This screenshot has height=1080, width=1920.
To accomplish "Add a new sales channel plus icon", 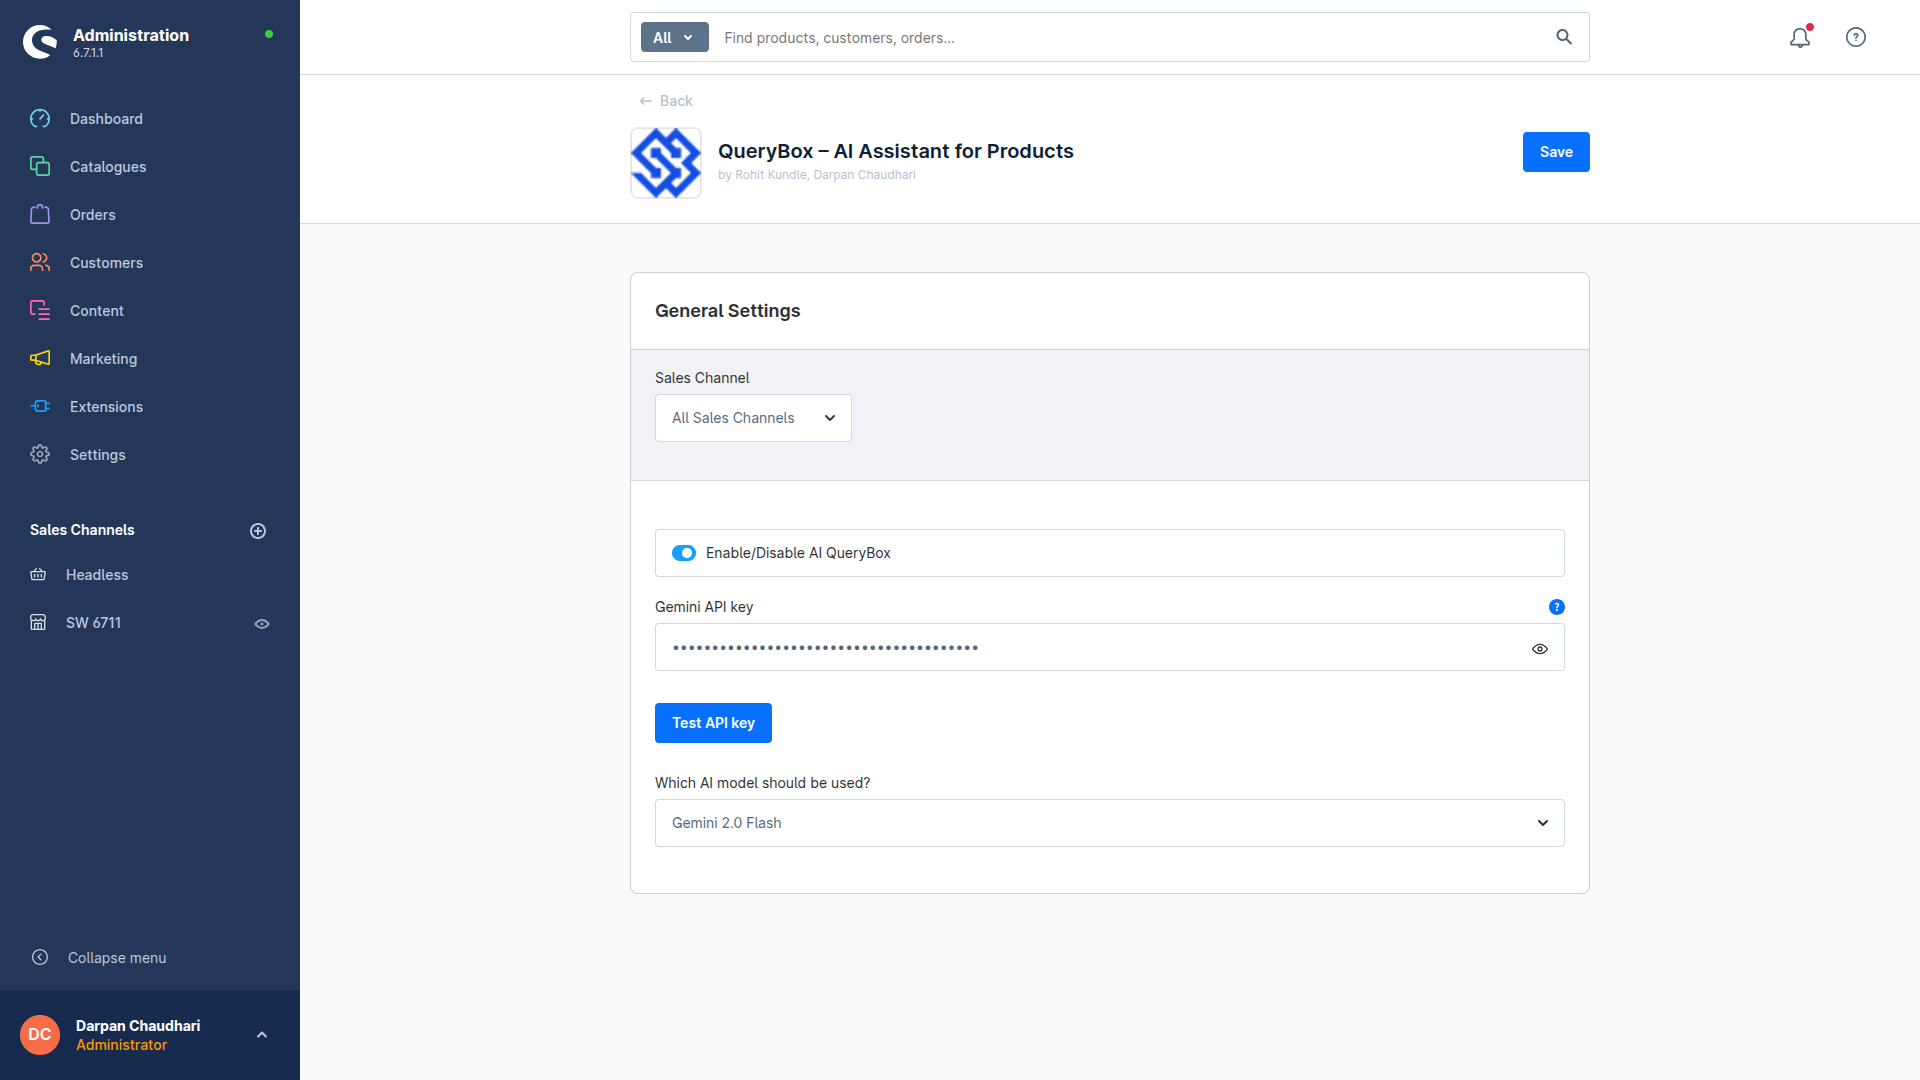I will point(258,531).
